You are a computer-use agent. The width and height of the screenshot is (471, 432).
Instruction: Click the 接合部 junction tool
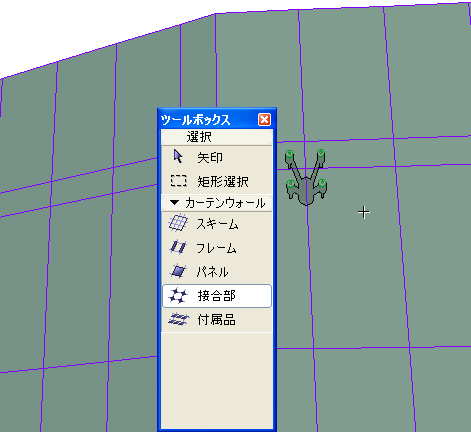click(217, 296)
